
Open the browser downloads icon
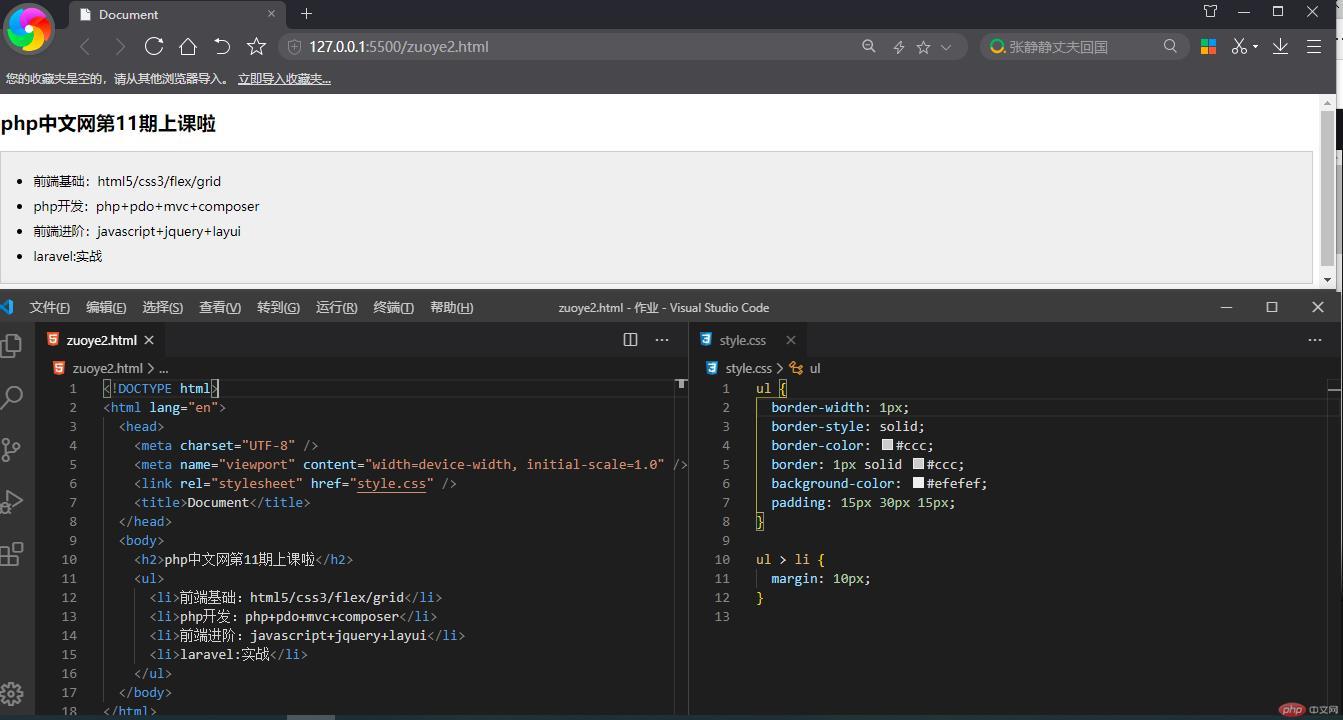click(1280, 46)
